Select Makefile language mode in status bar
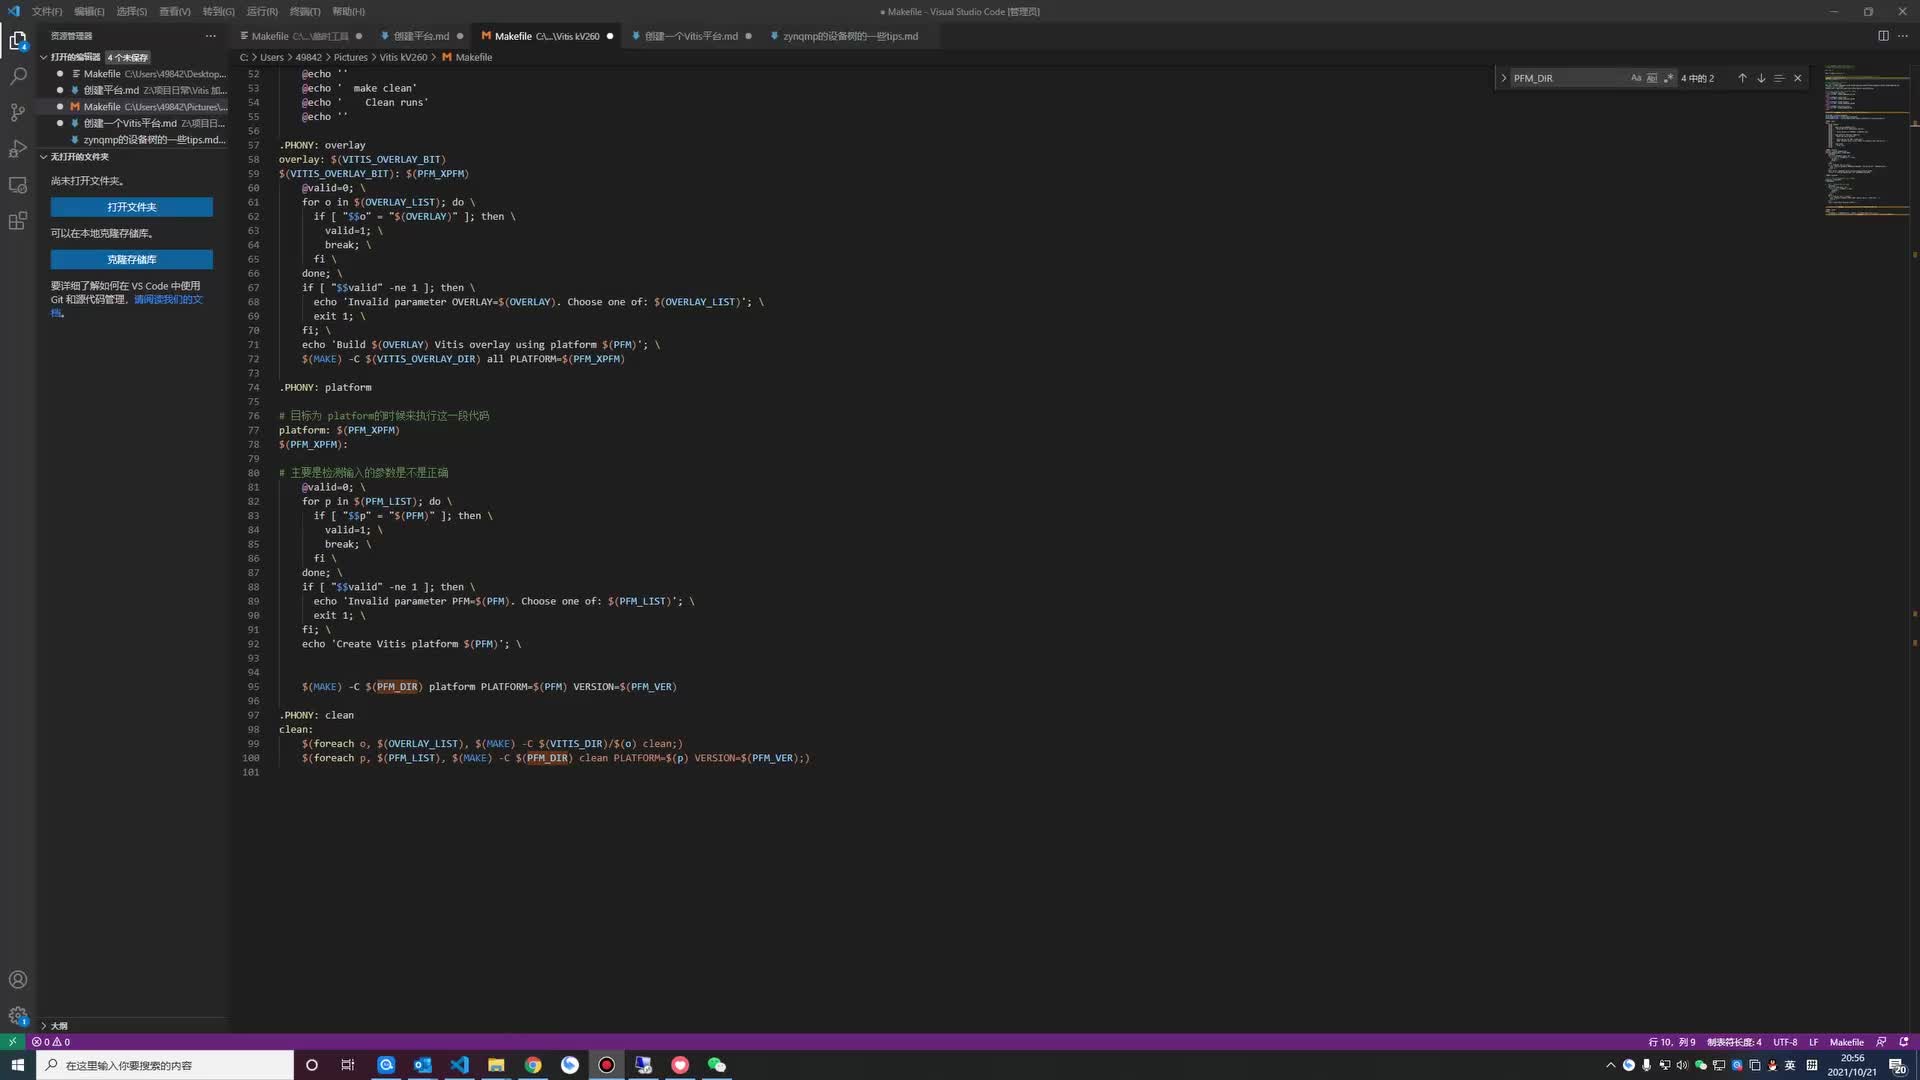 pos(1846,1042)
